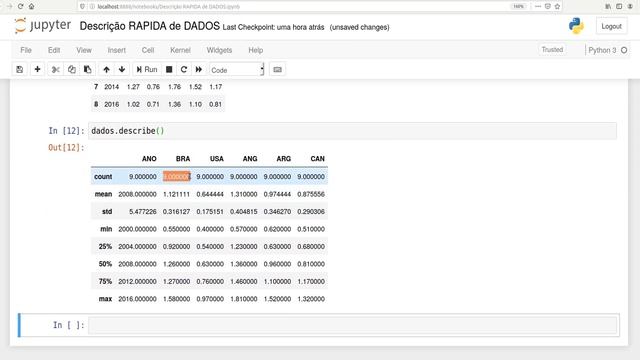Click the Trusted notebook indicator
The width and height of the screenshot is (640, 360).
point(552,49)
